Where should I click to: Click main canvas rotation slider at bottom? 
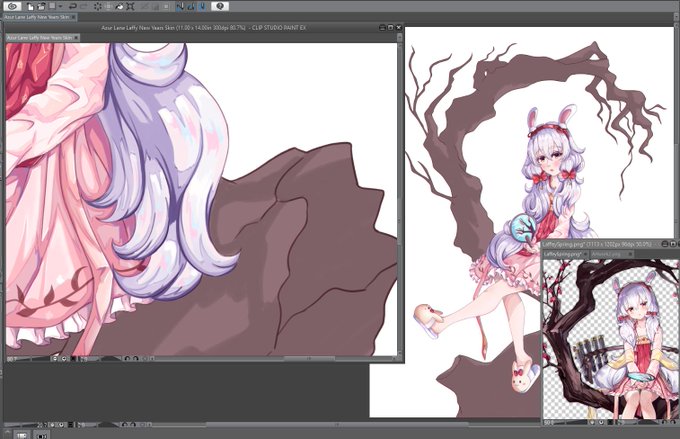tap(109, 425)
